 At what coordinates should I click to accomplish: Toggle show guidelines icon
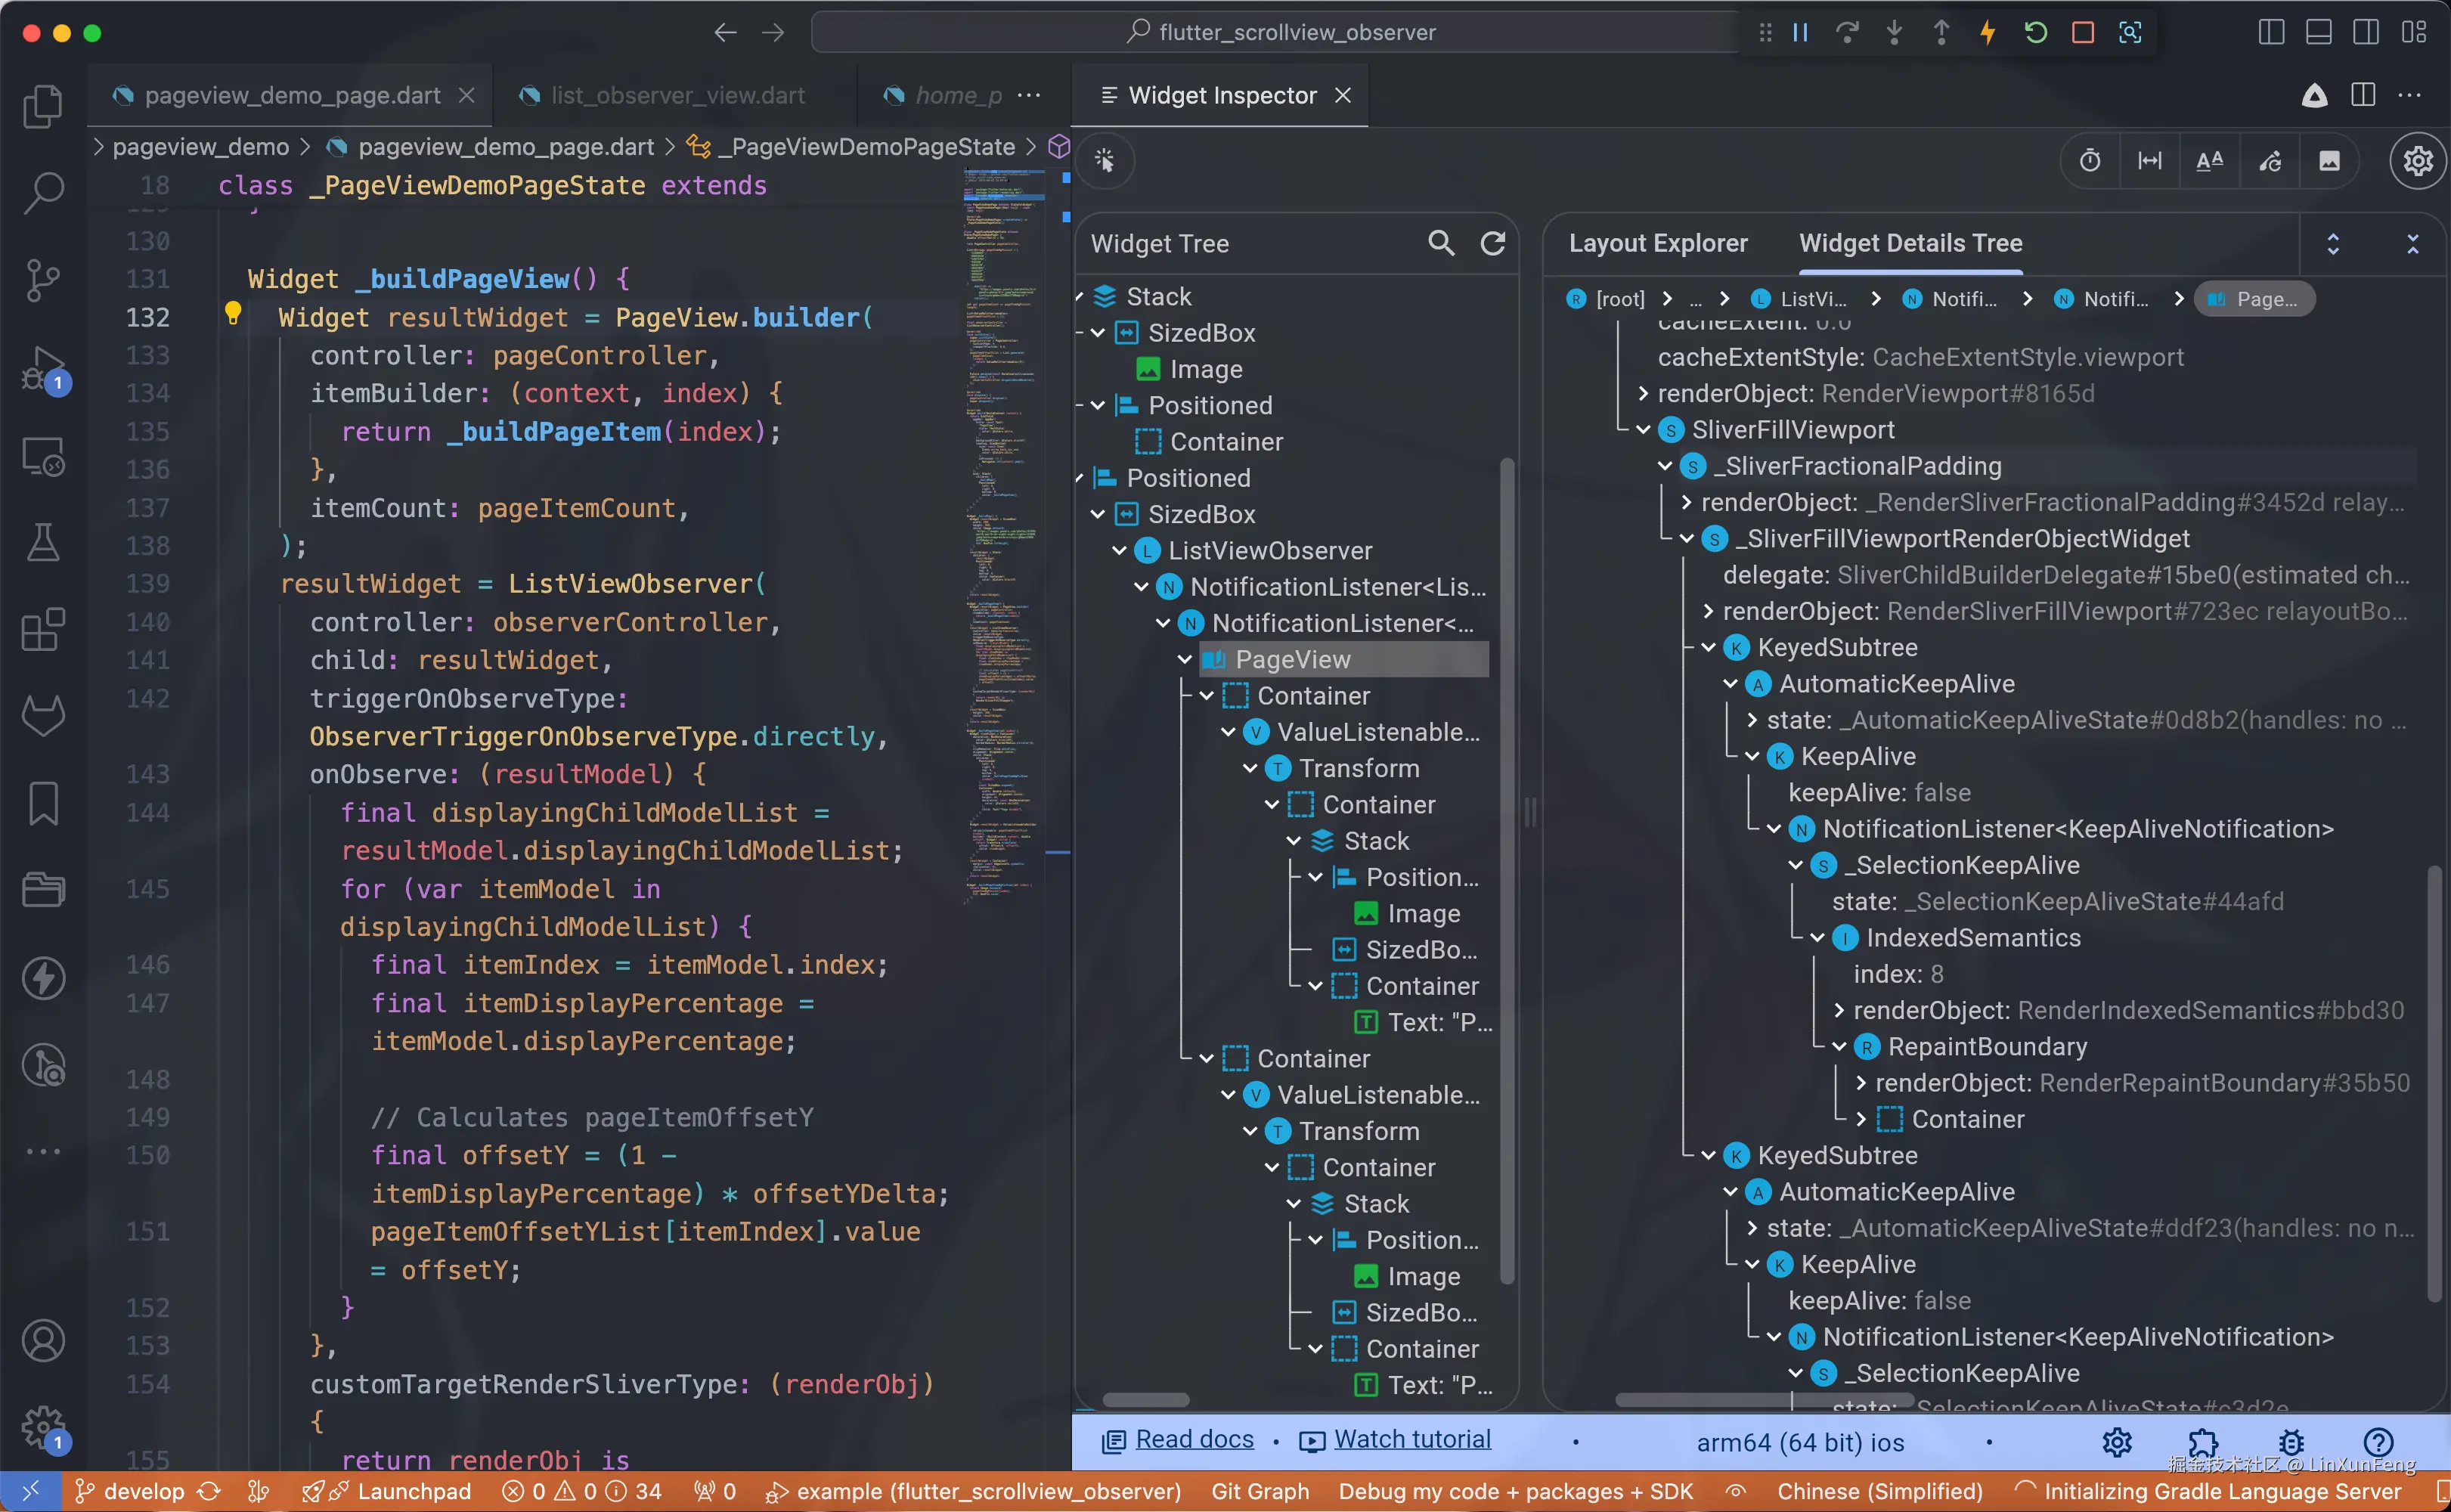[2149, 161]
